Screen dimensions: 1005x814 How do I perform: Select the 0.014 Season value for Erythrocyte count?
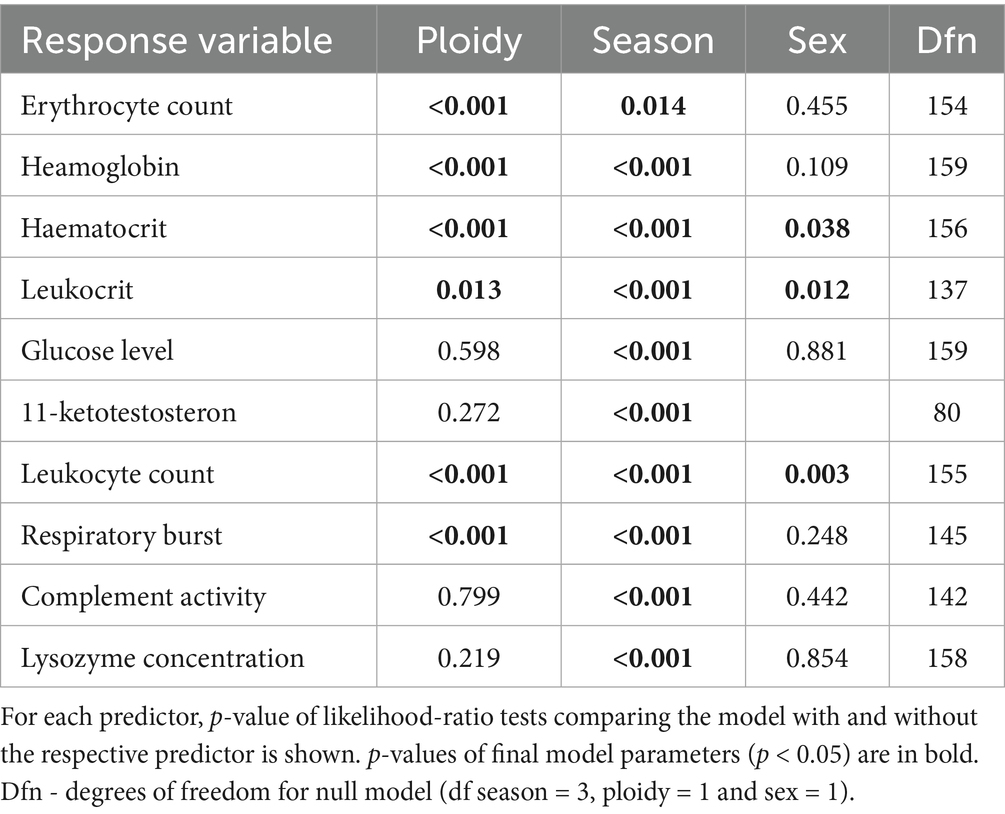click(653, 105)
